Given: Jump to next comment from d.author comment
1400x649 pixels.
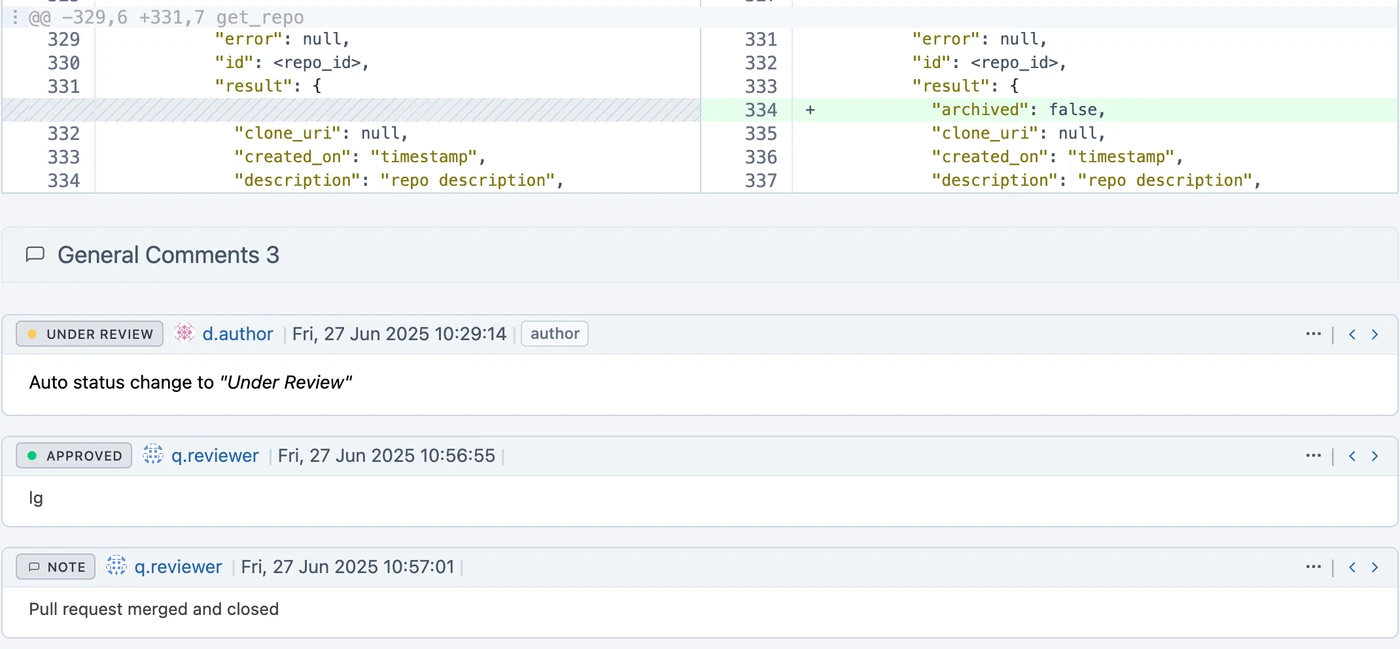Looking at the screenshot, I should [x=1375, y=334].
